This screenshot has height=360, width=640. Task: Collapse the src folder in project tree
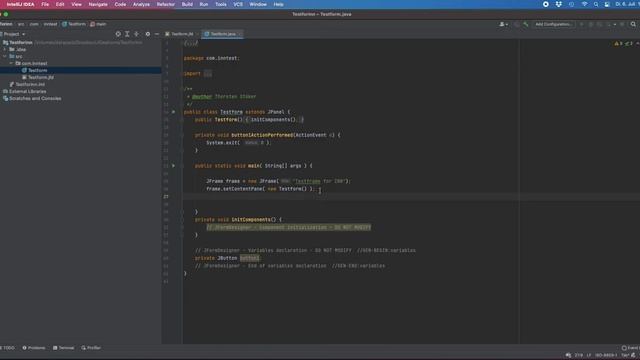coord(5,56)
